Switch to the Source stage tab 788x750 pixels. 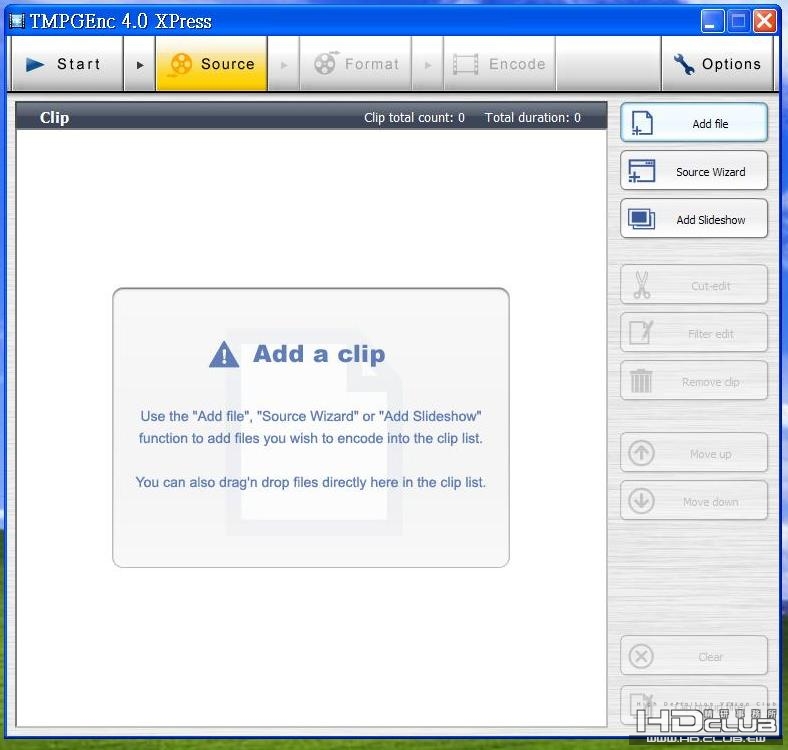pyautogui.click(x=212, y=64)
